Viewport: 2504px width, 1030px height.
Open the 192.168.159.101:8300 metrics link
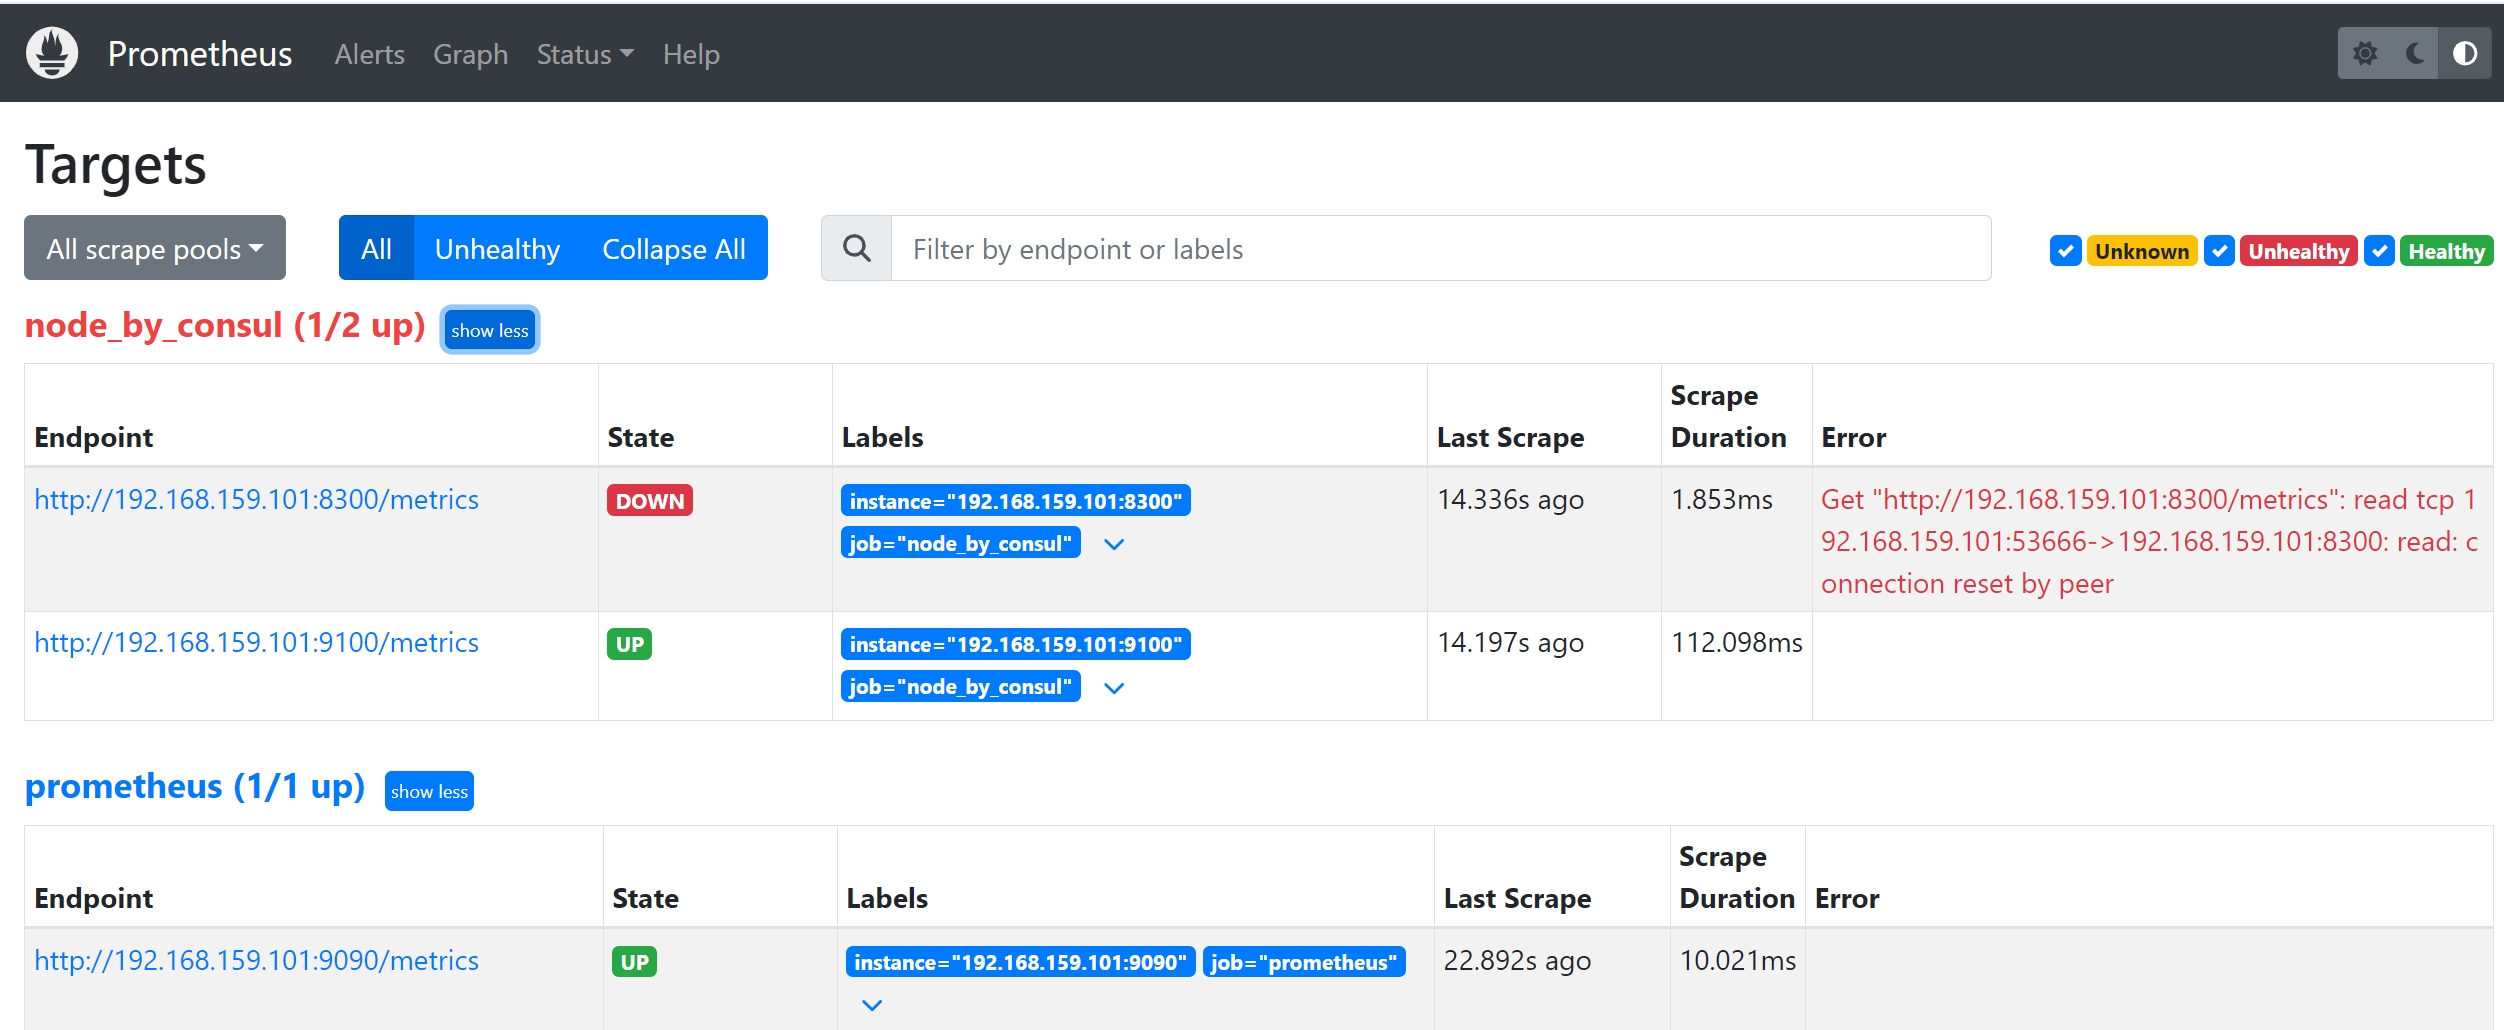[x=257, y=500]
